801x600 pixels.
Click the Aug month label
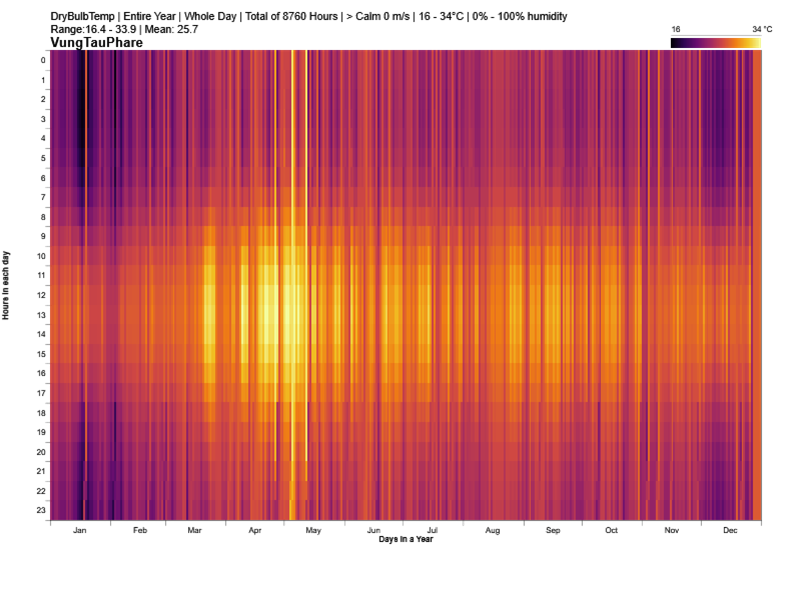coord(492,530)
